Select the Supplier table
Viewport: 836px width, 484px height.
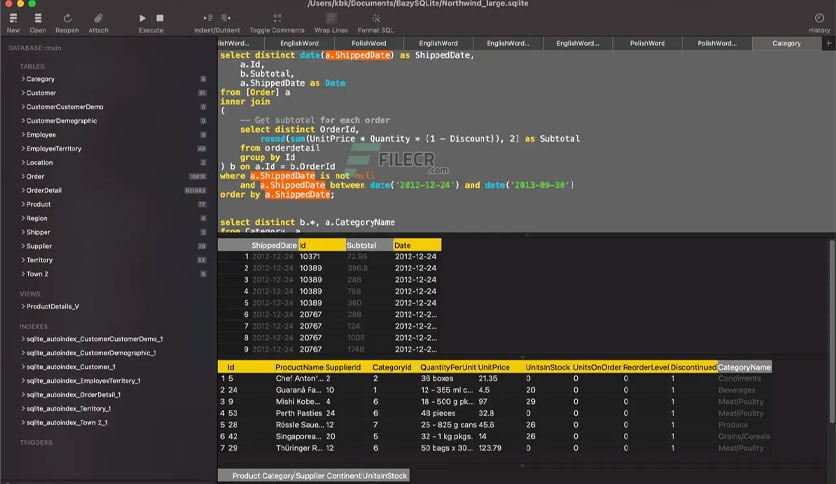click(x=39, y=246)
